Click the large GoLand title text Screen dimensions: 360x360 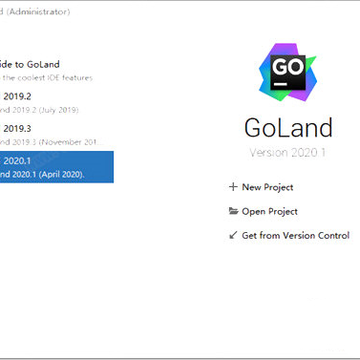288,127
